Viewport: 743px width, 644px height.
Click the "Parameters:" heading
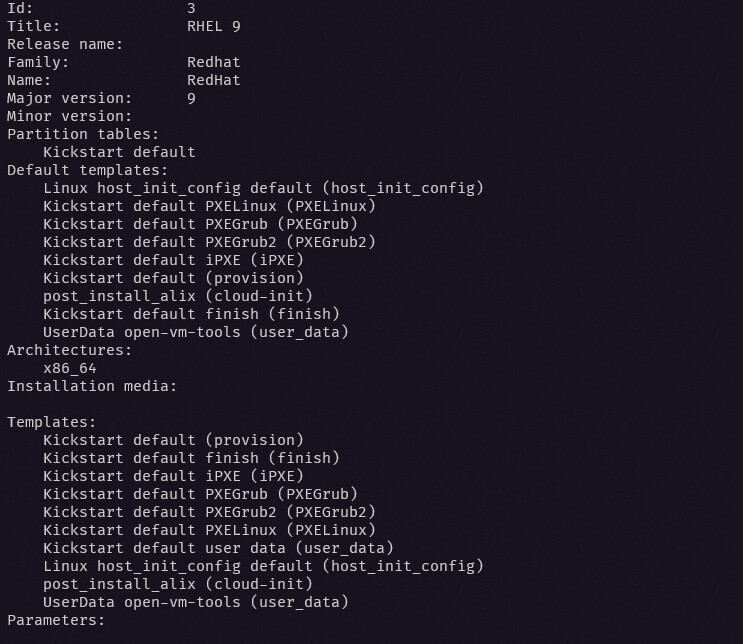[x=56, y=620]
